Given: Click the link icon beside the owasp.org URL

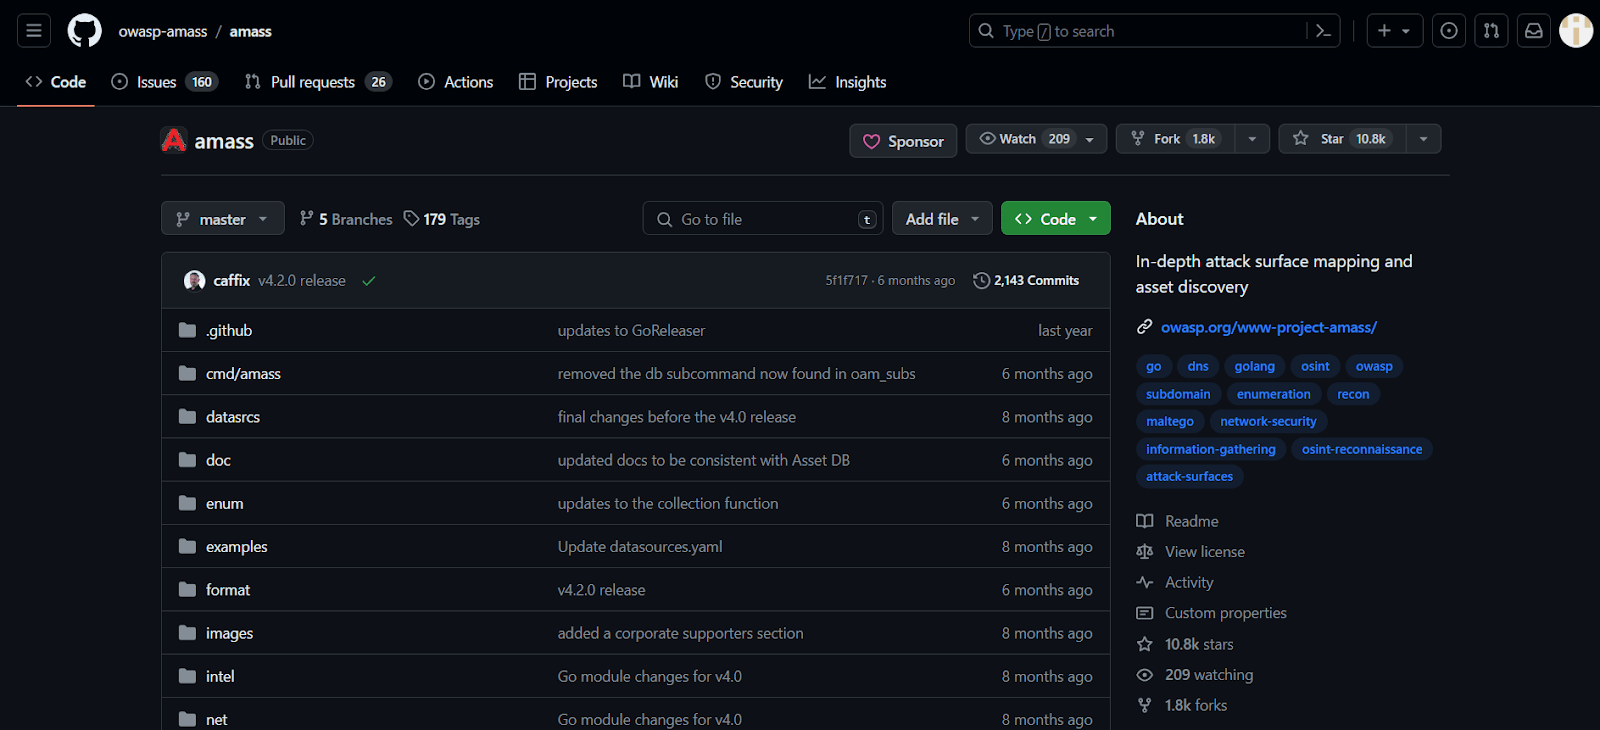Looking at the screenshot, I should tap(1145, 327).
